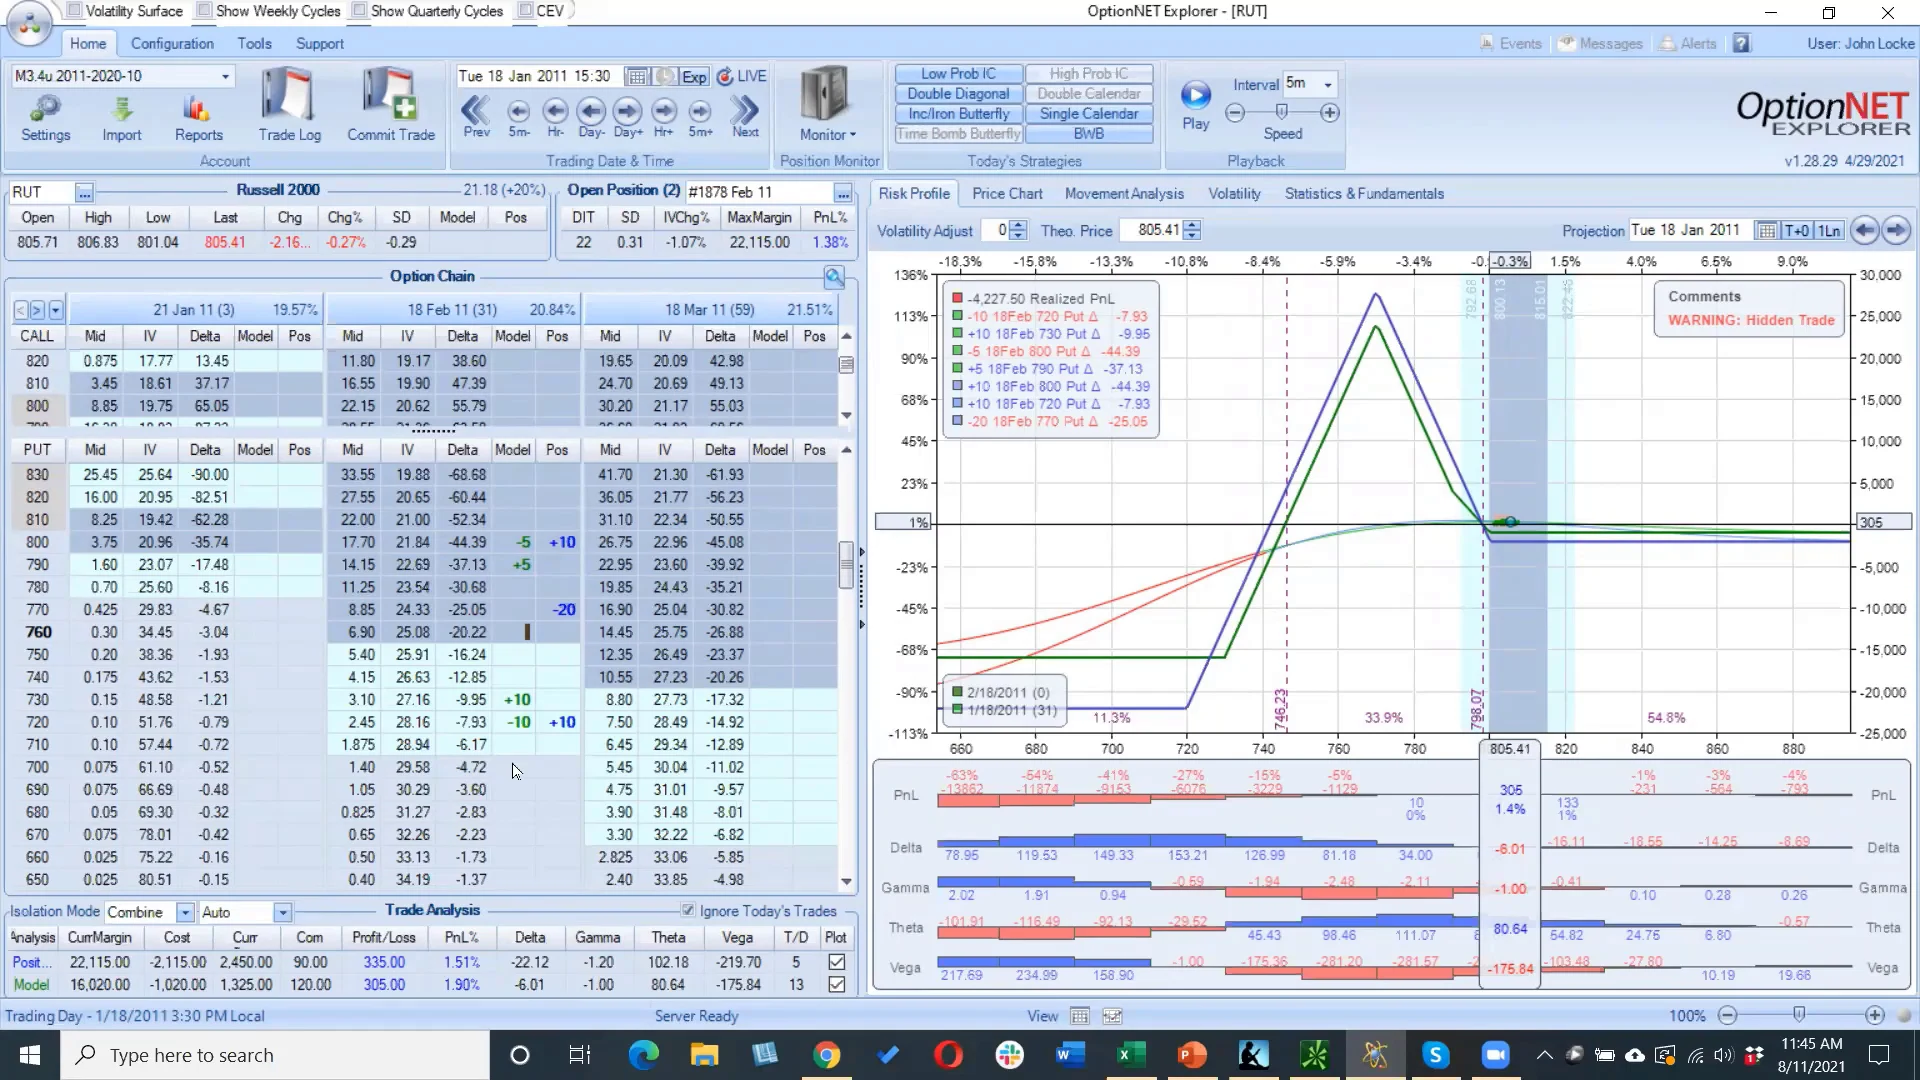Select Single Calendar strategy
The height and width of the screenshot is (1080, 1920).
pos(1089,114)
